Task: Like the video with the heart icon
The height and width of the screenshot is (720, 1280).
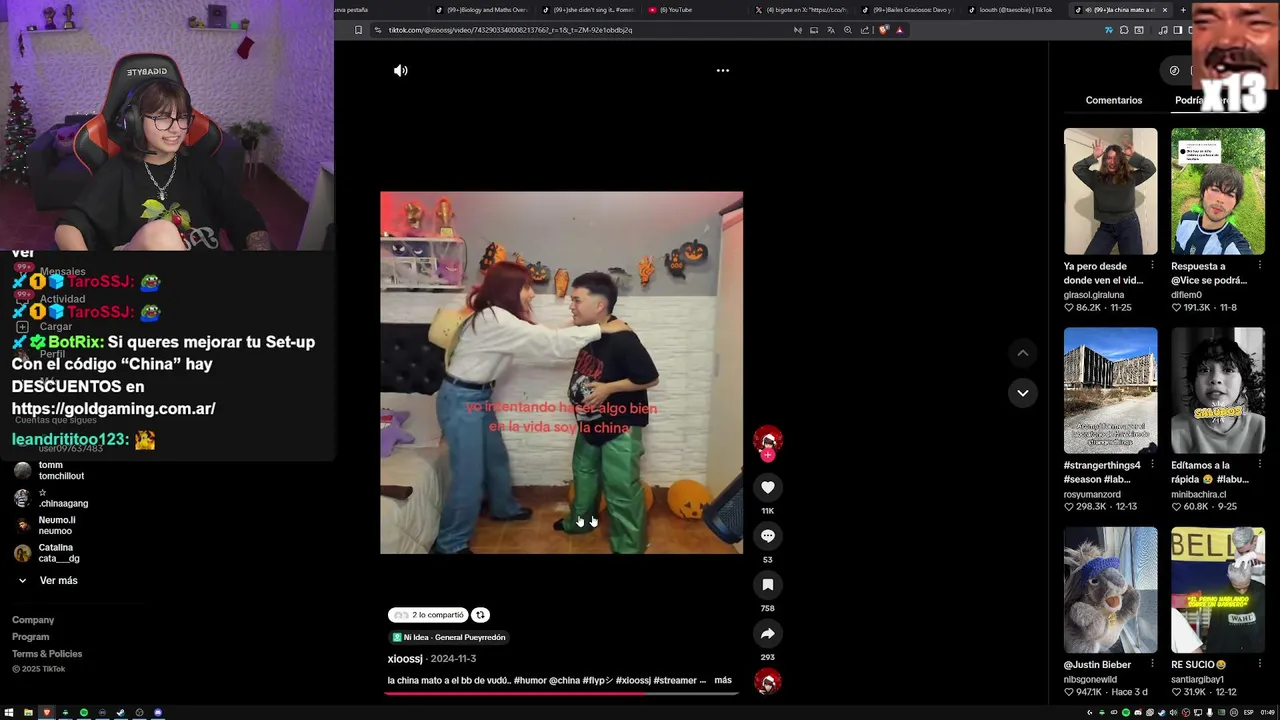Action: [768, 487]
